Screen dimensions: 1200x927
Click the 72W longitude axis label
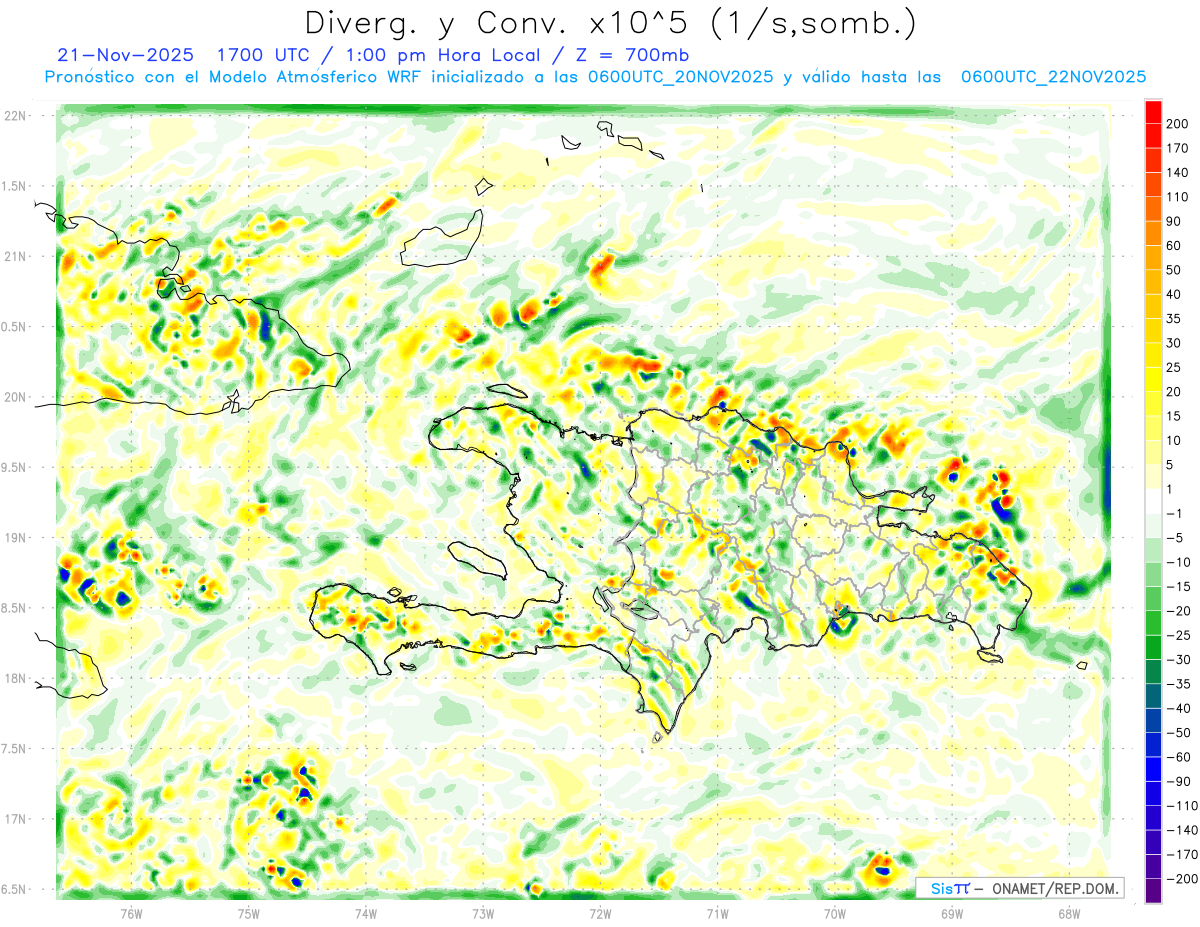point(600,912)
